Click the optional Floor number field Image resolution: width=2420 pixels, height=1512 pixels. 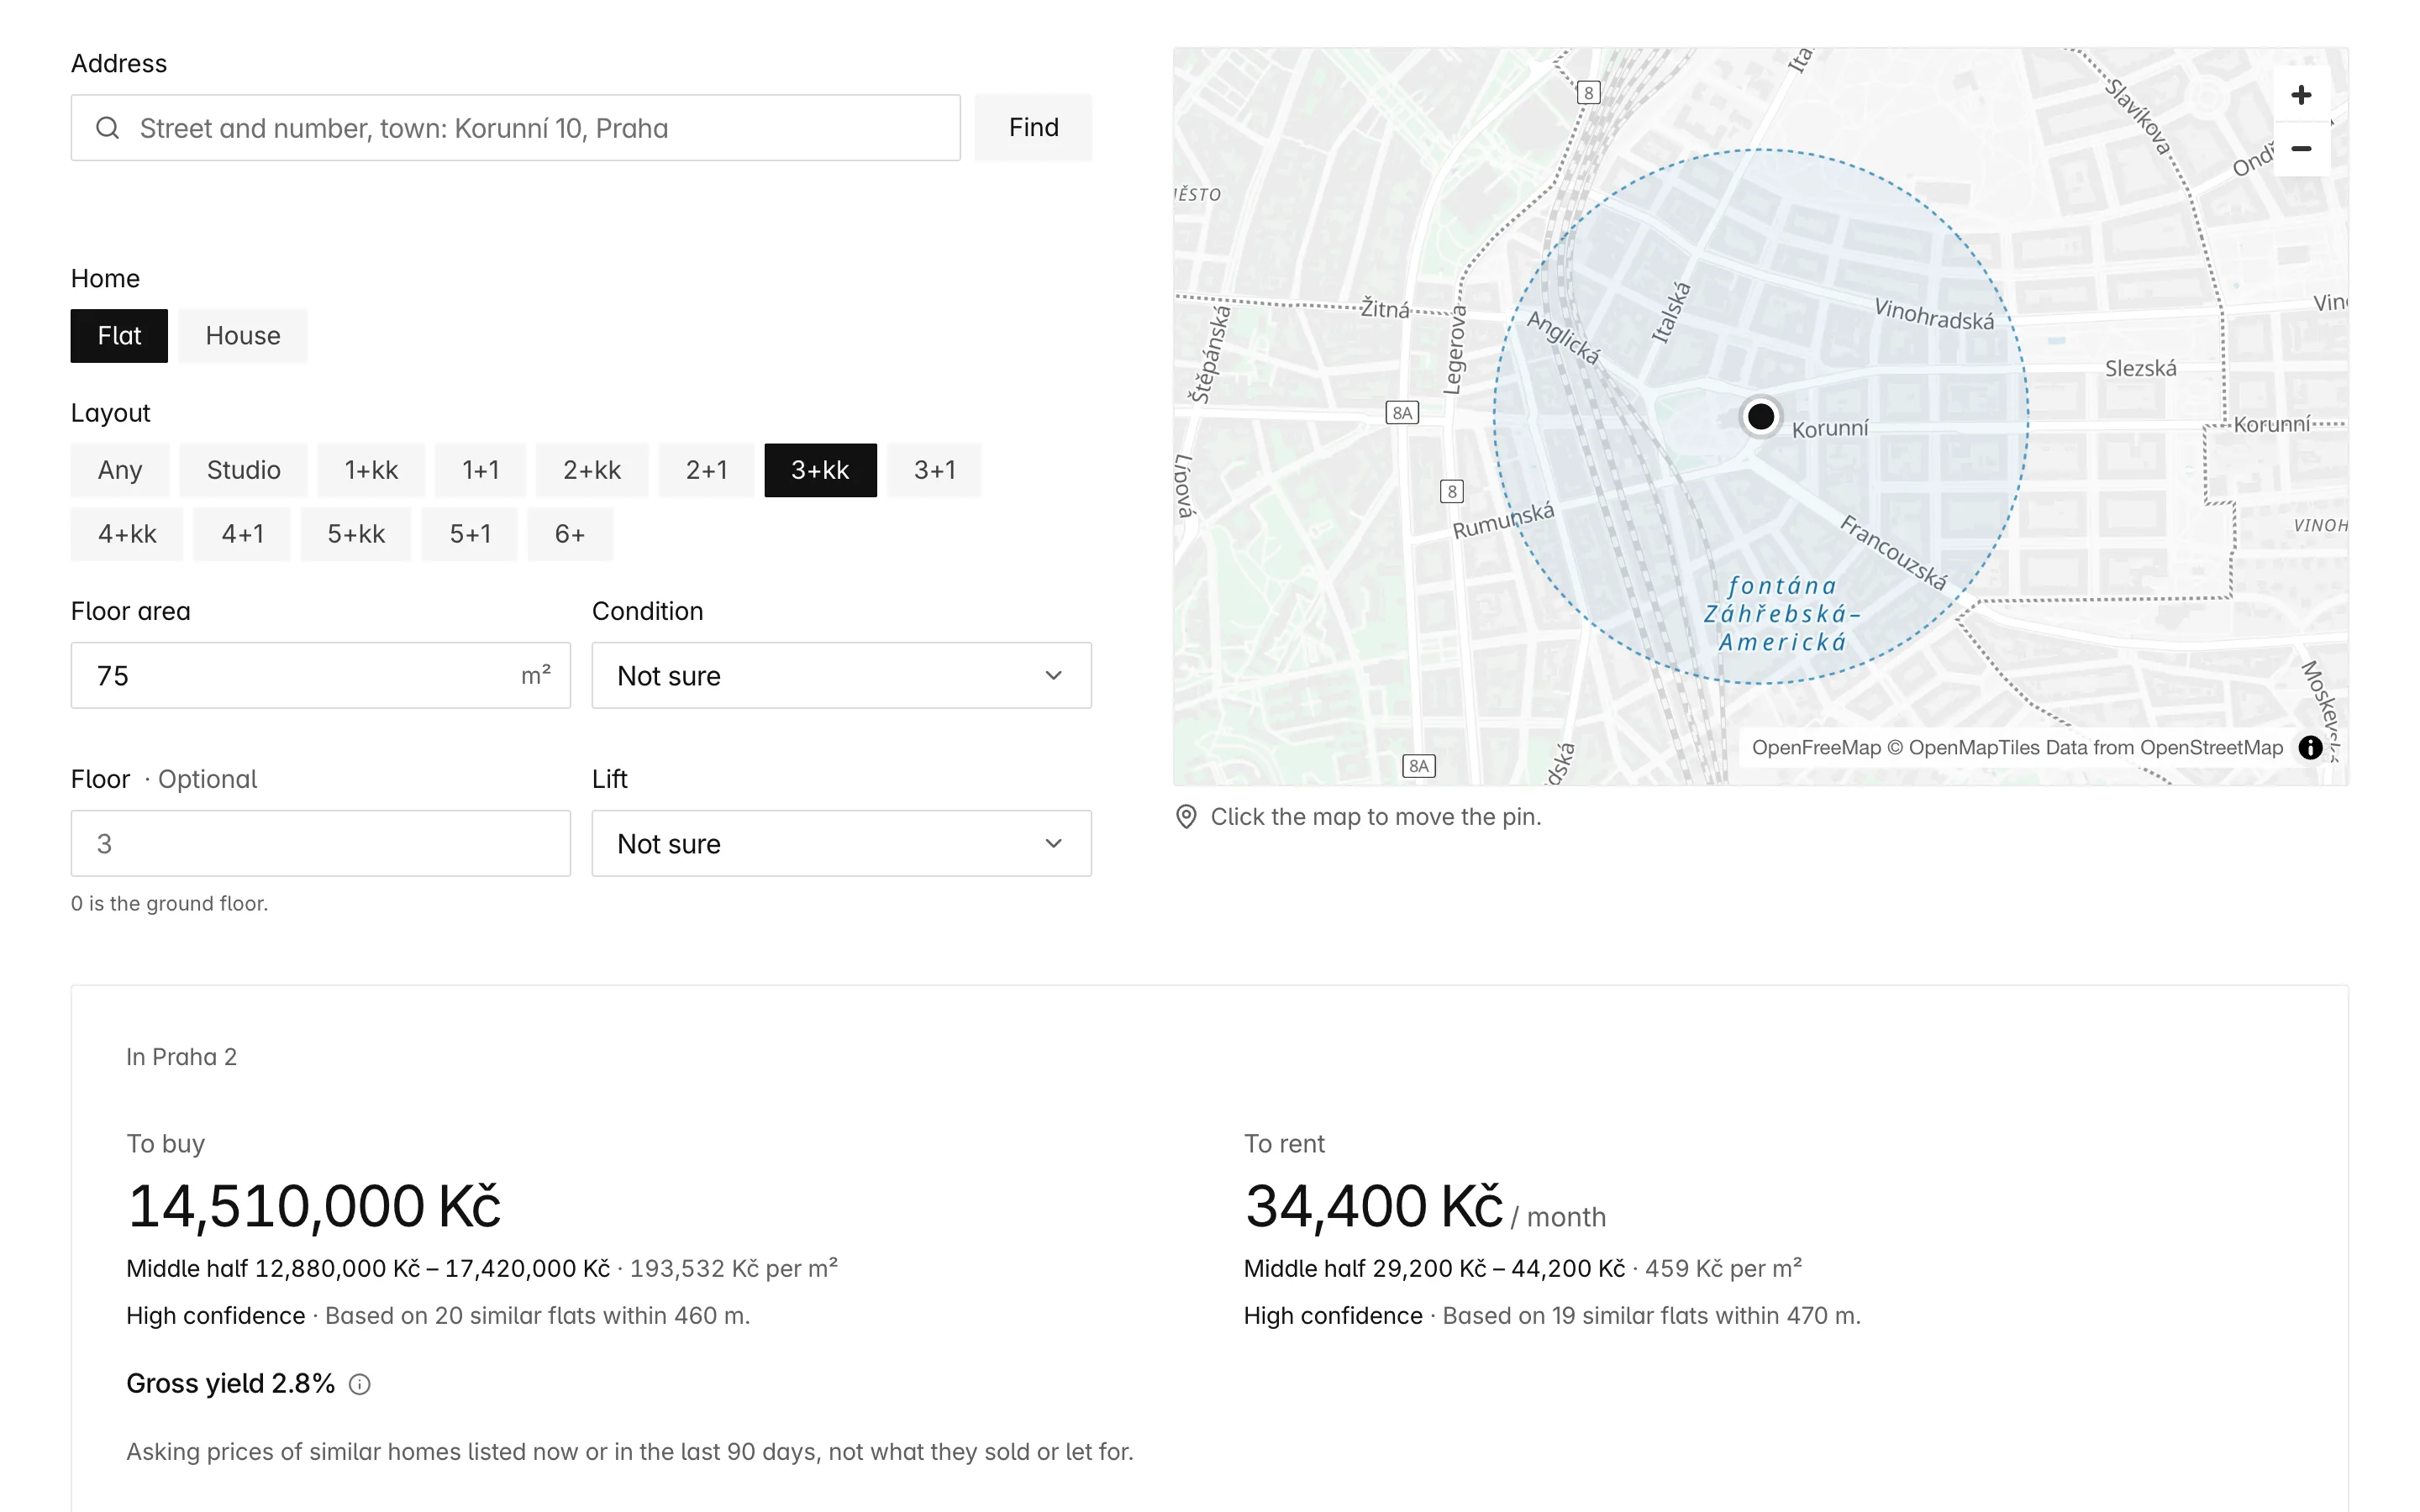(320, 844)
